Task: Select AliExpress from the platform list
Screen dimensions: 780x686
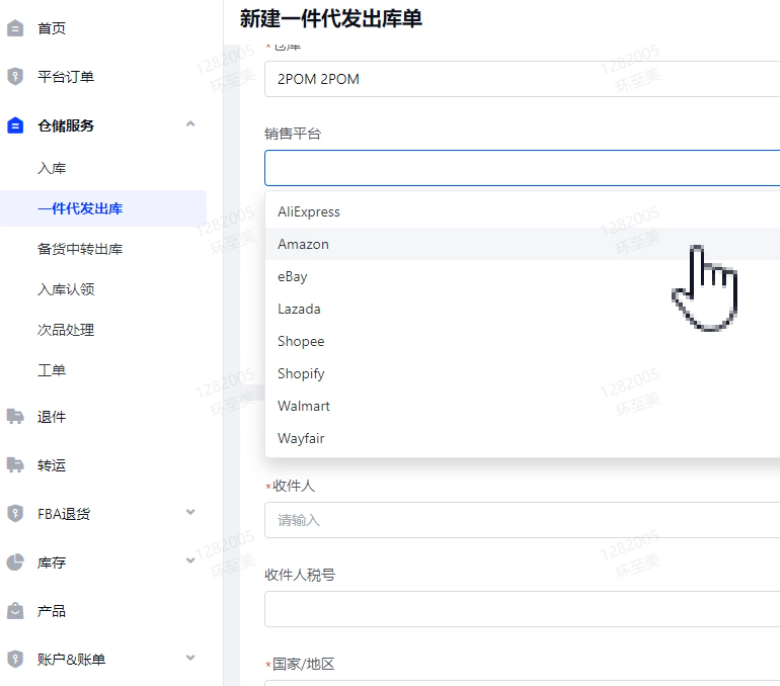Action: [522, 212]
